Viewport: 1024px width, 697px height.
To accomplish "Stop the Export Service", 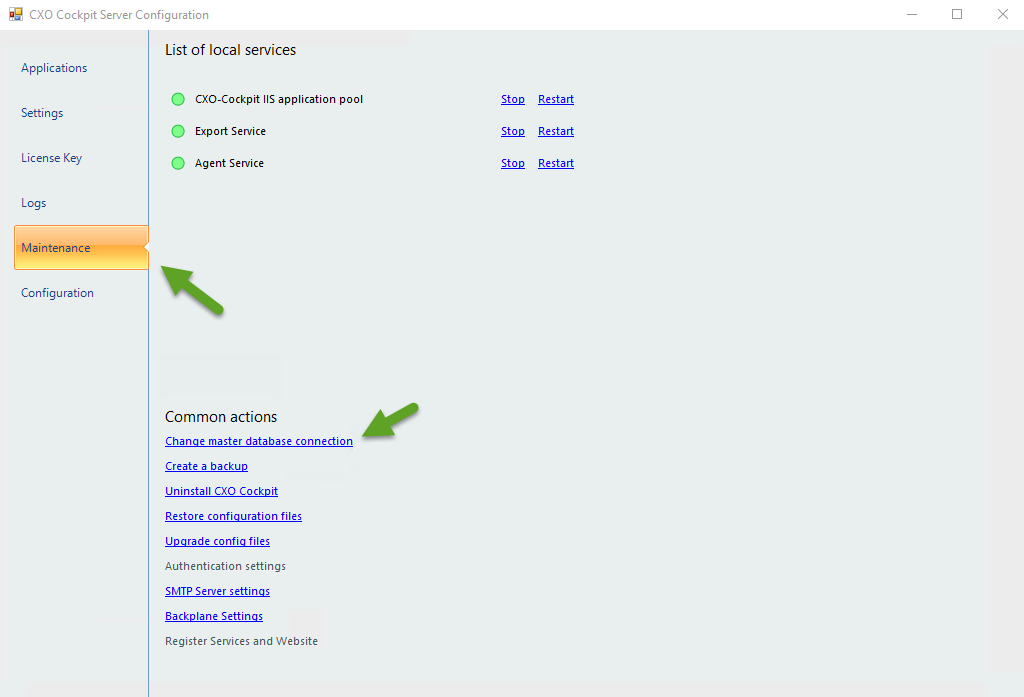I will click(513, 131).
